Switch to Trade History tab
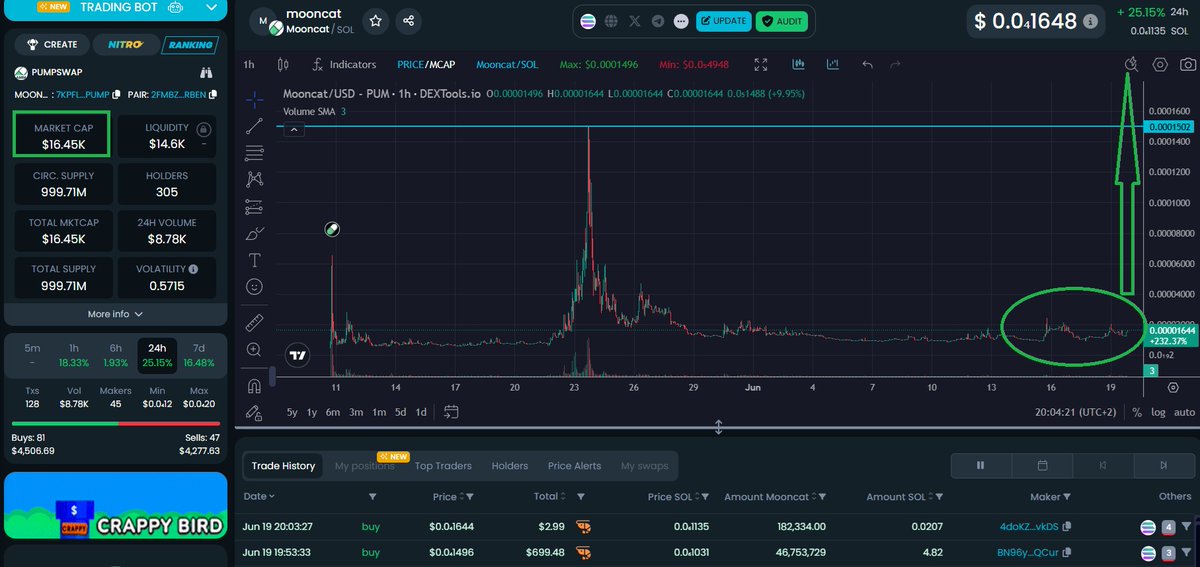 click(283, 466)
